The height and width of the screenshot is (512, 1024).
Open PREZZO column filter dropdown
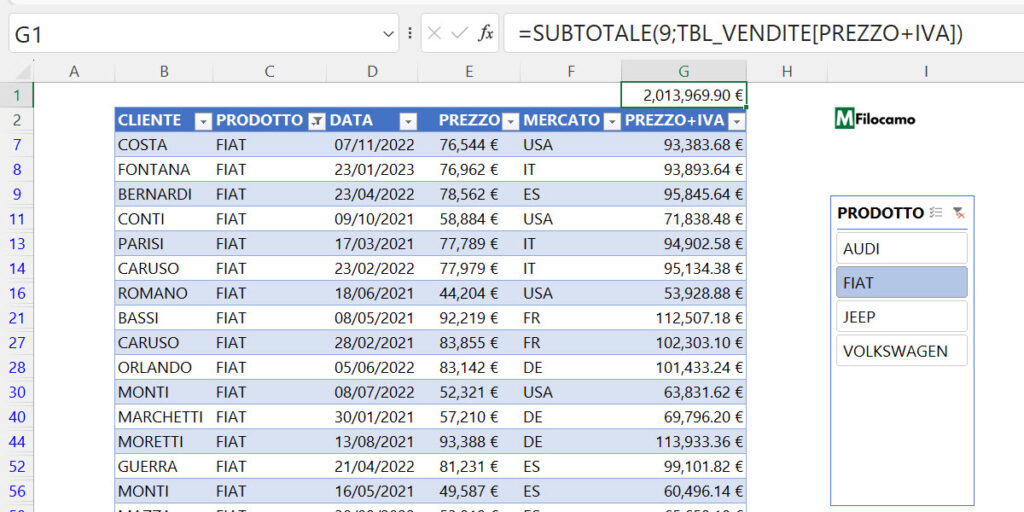pyautogui.click(x=511, y=121)
